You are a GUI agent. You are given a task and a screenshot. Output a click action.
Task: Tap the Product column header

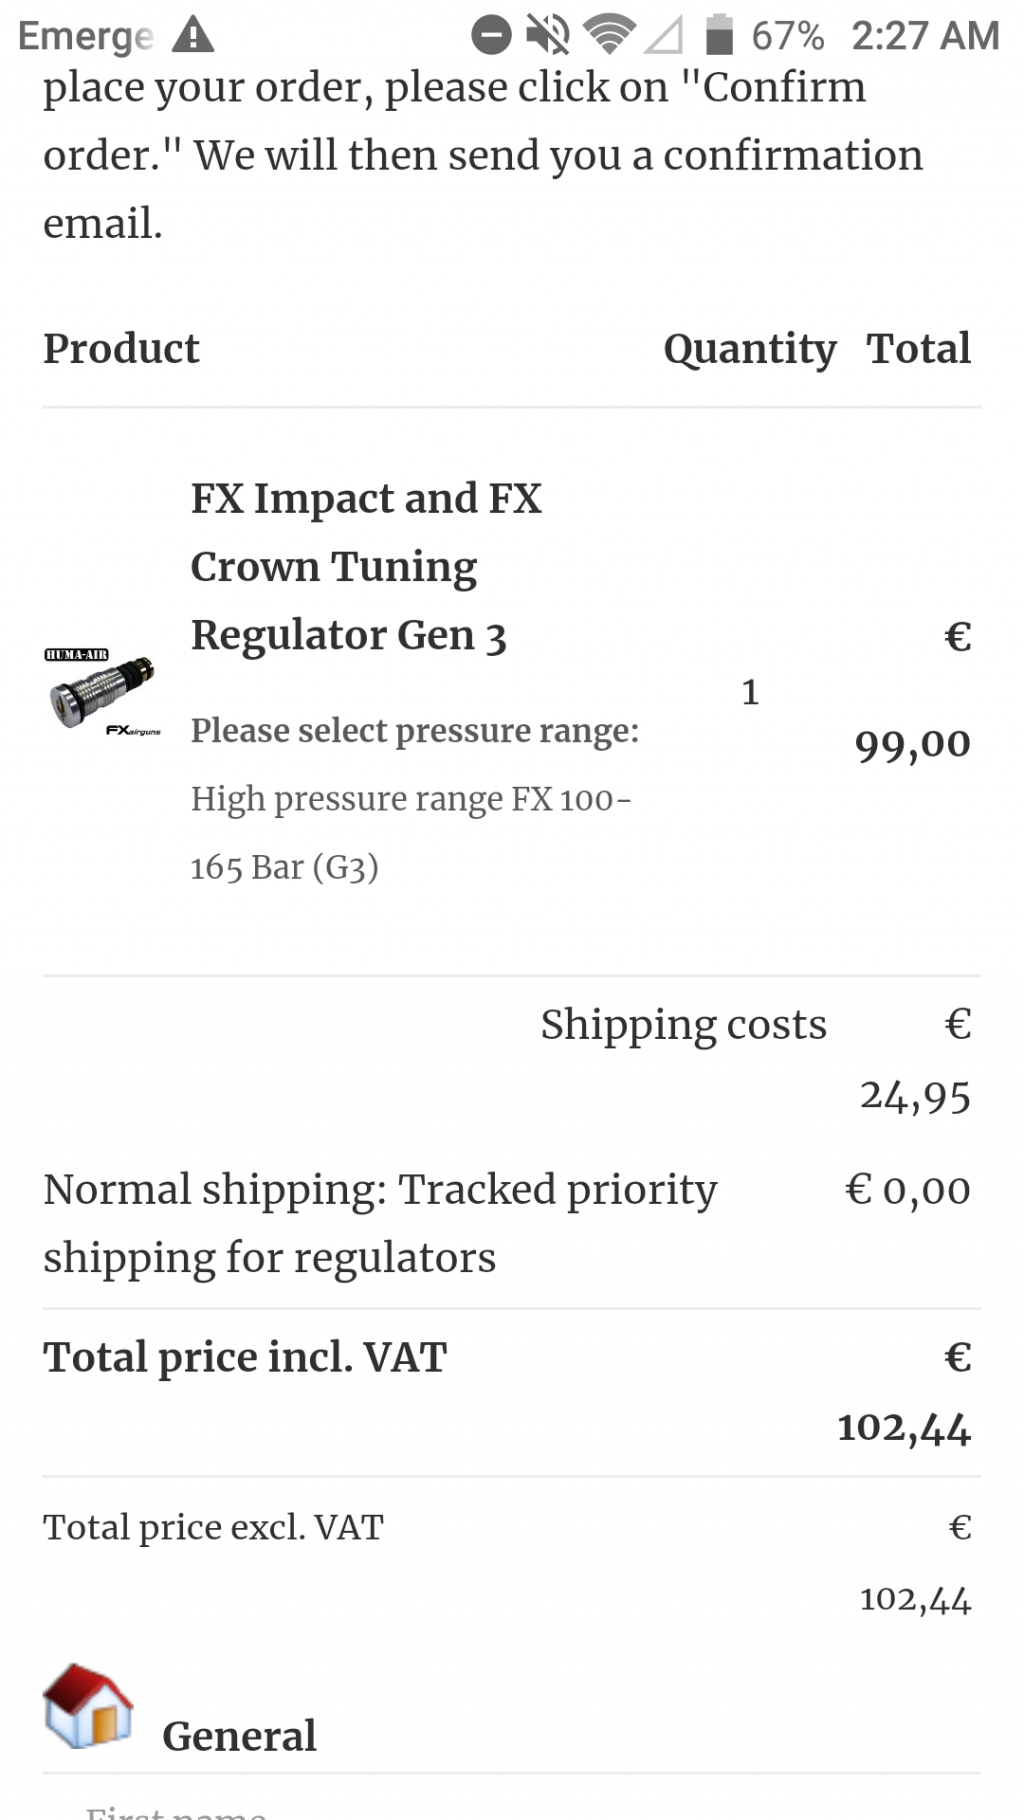click(x=121, y=349)
